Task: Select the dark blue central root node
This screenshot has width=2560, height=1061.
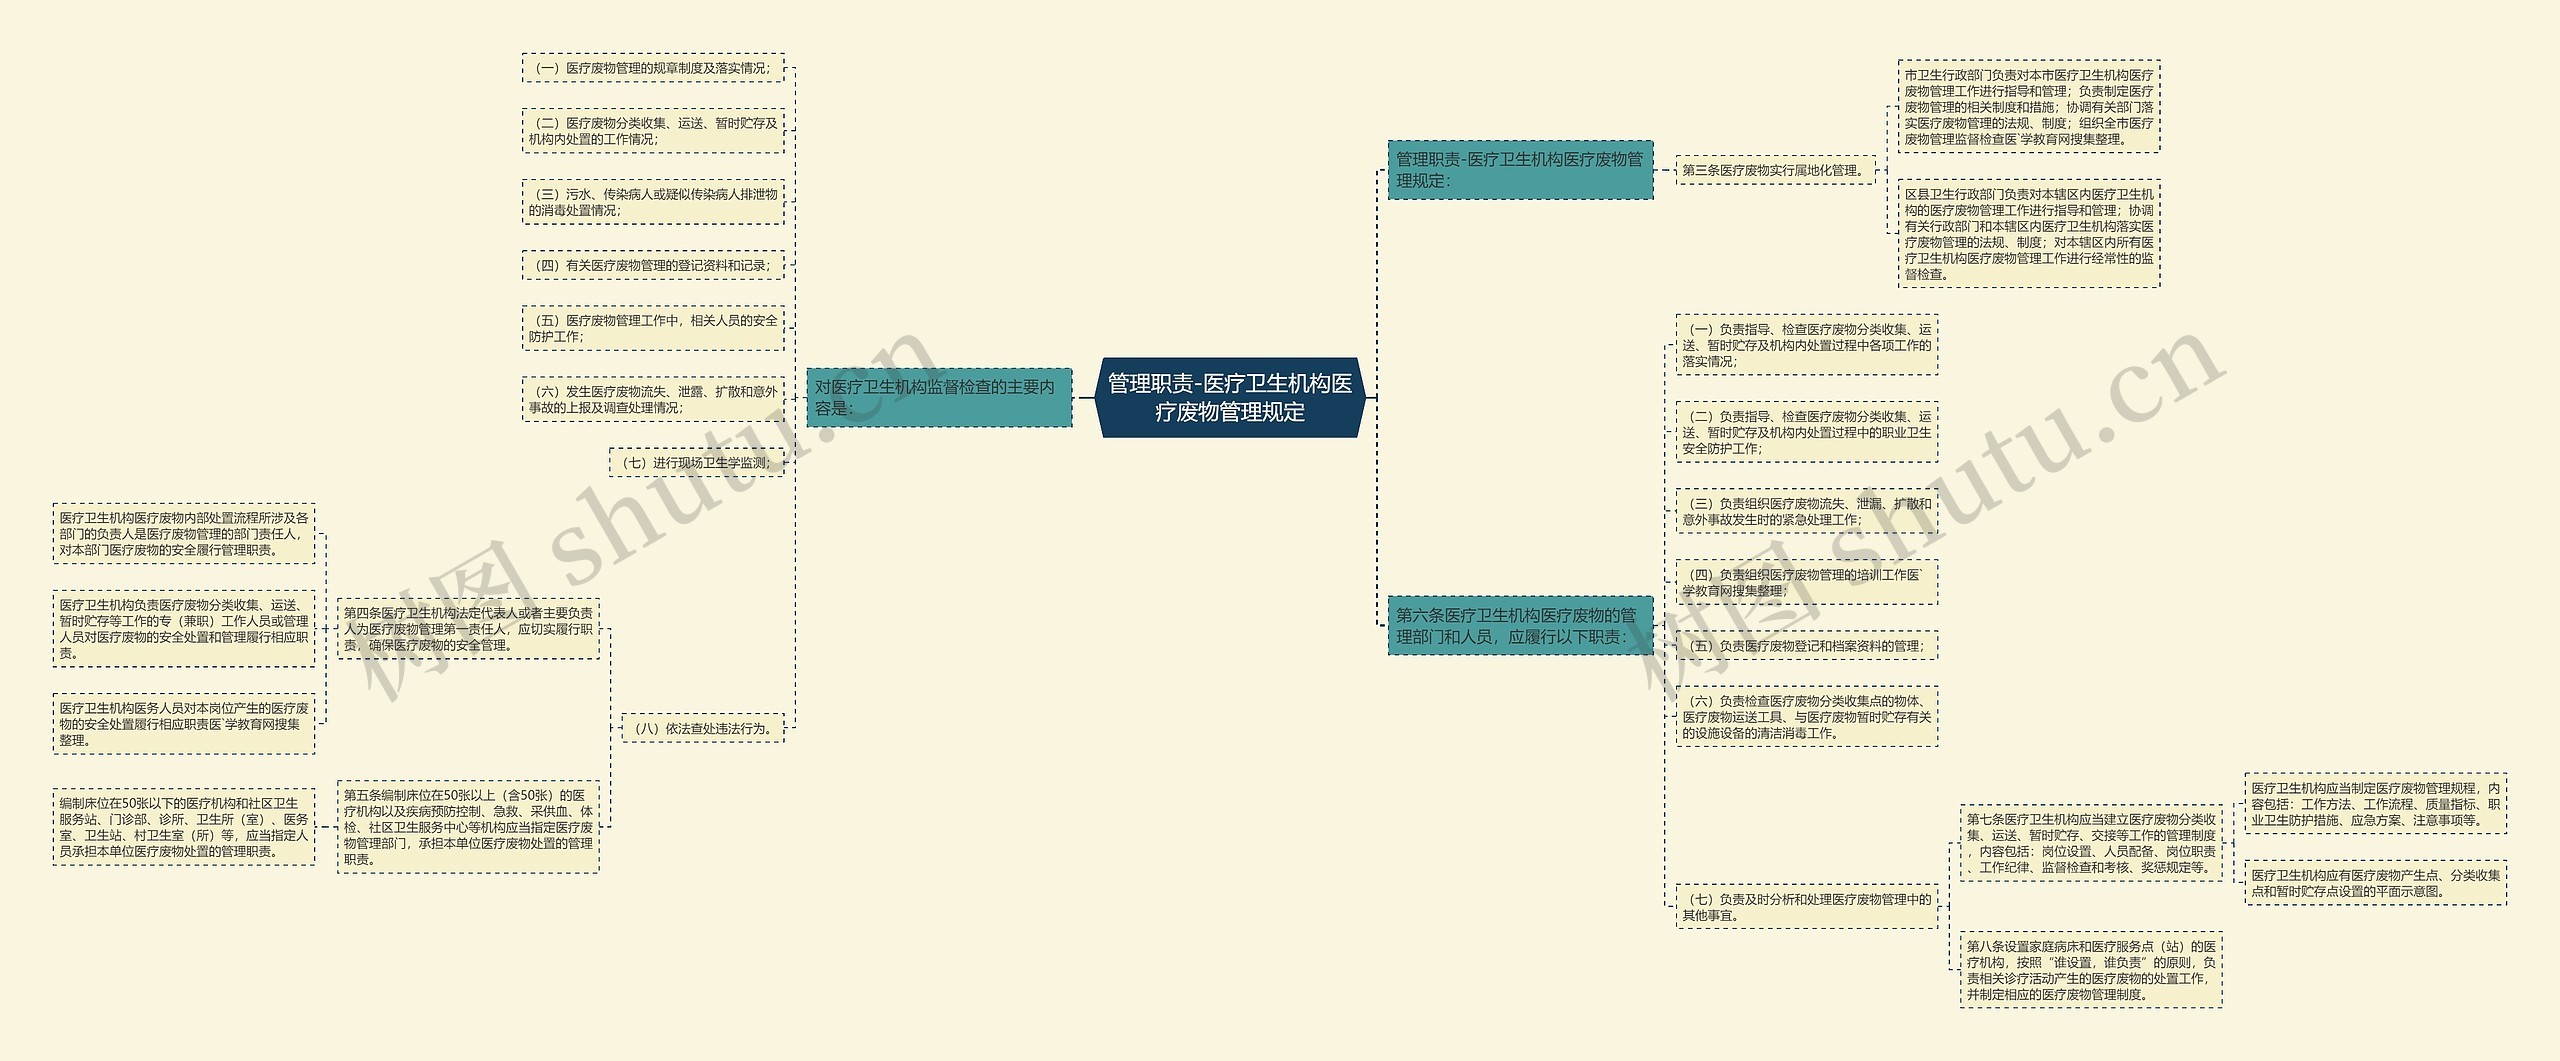Action: (x=1229, y=398)
